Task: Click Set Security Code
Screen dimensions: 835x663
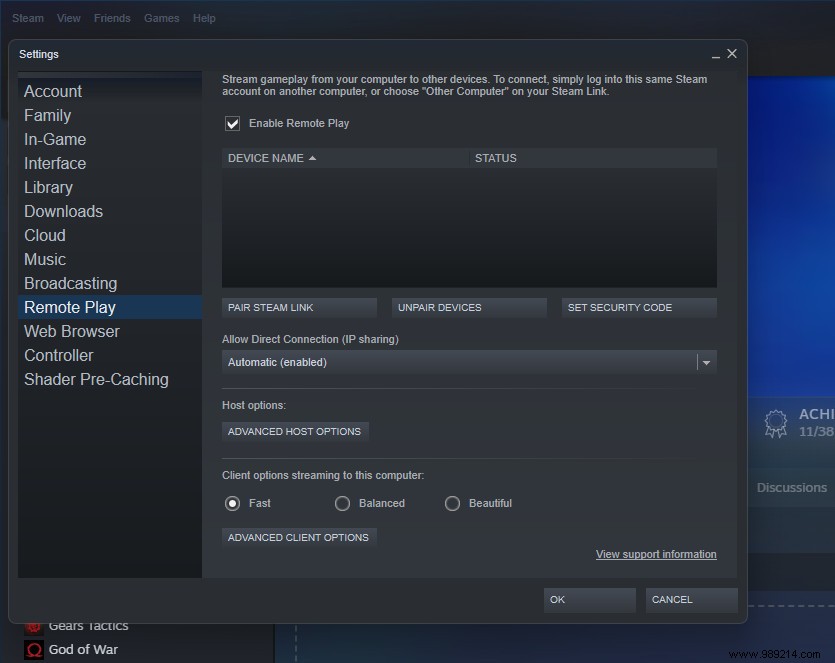Action: pyautogui.click(x=638, y=307)
